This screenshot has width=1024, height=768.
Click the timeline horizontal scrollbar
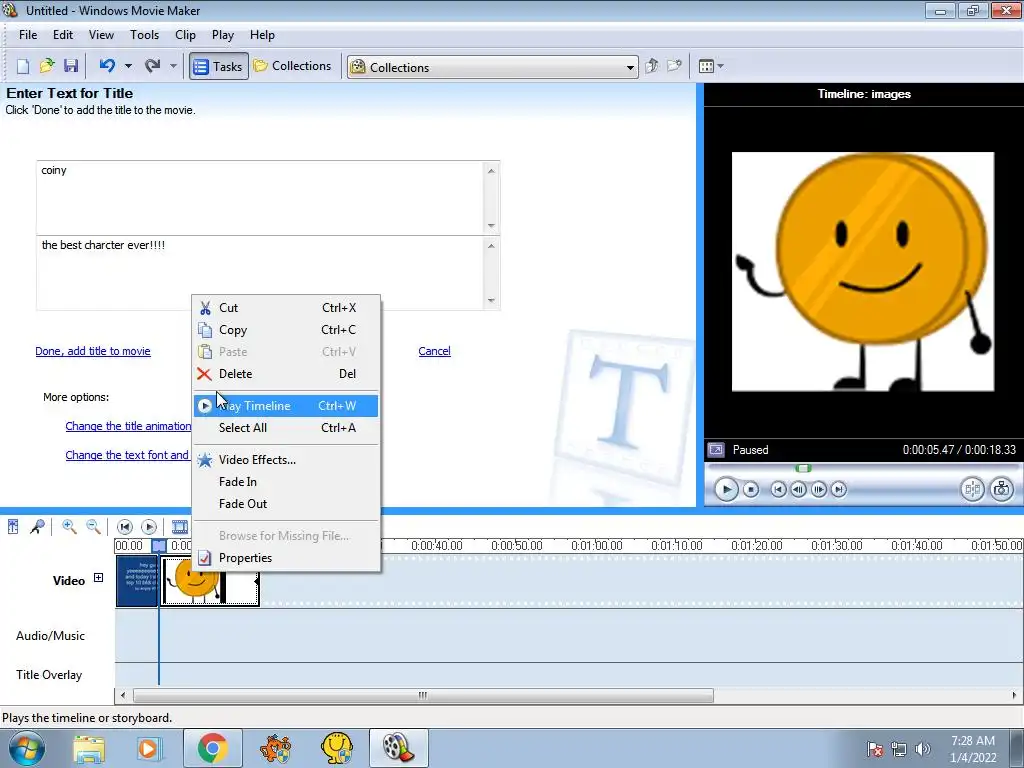(x=423, y=696)
